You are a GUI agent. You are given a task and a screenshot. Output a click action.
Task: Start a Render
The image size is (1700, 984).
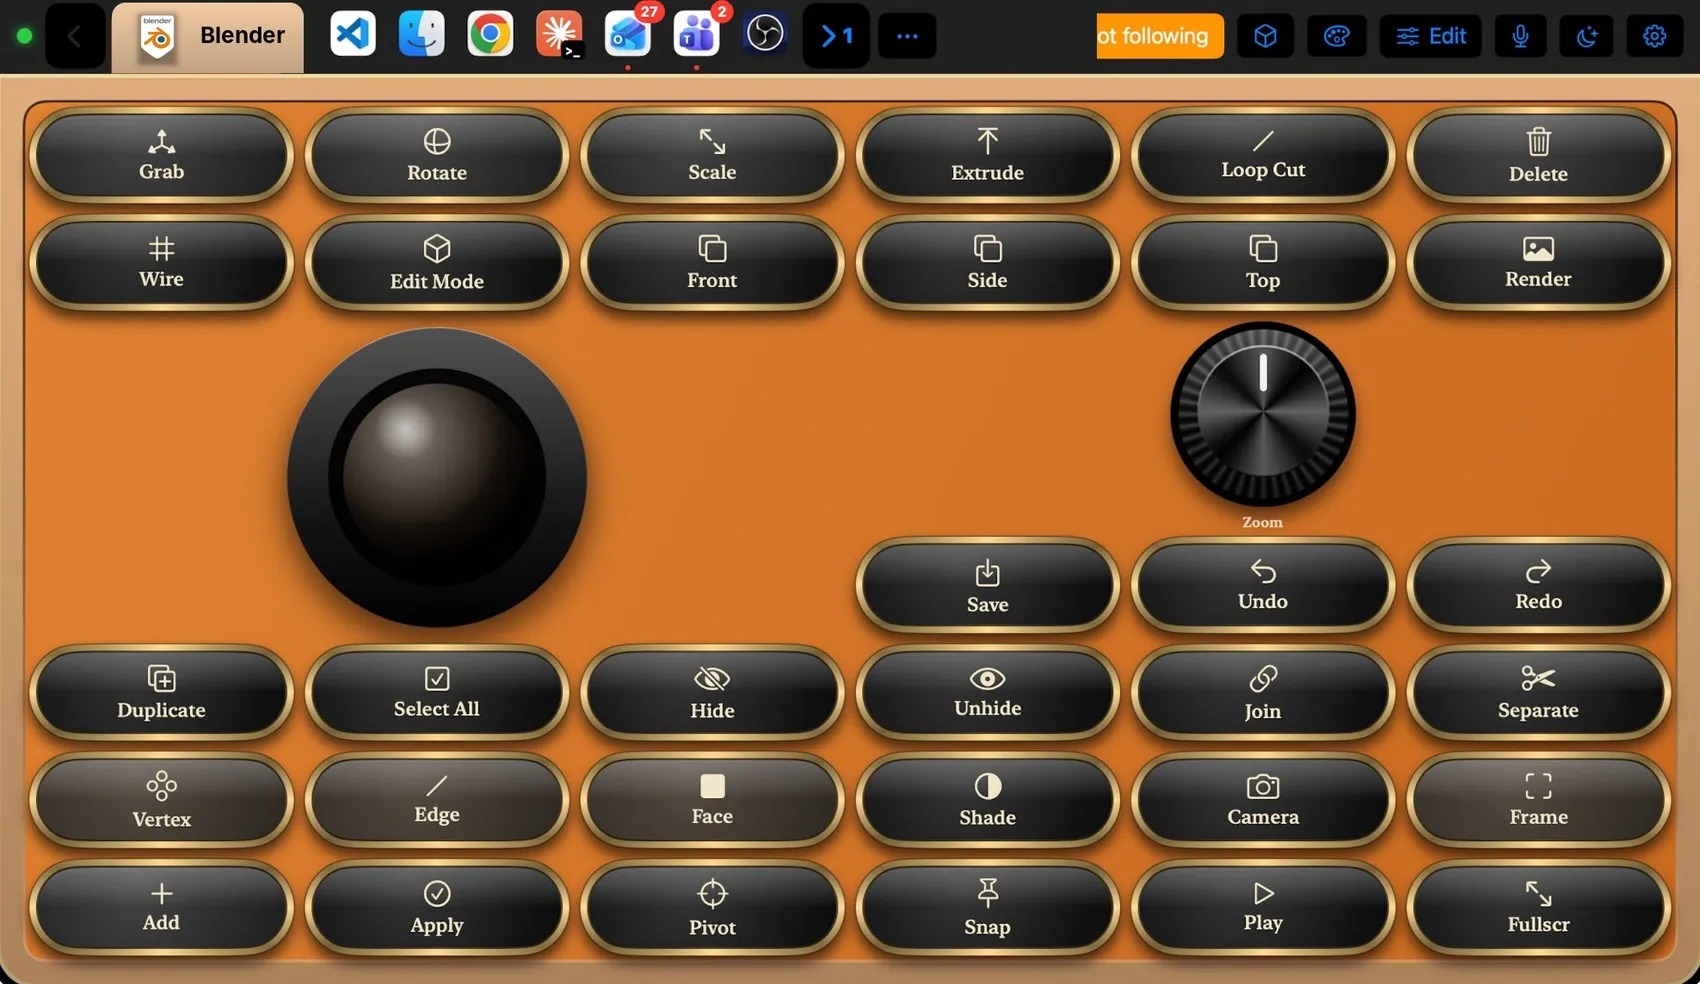[x=1538, y=263]
